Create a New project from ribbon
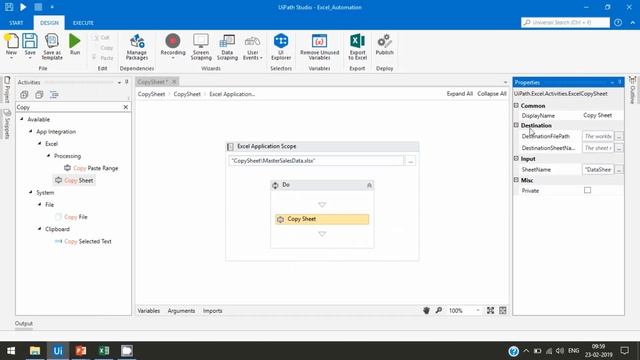 tap(11, 46)
